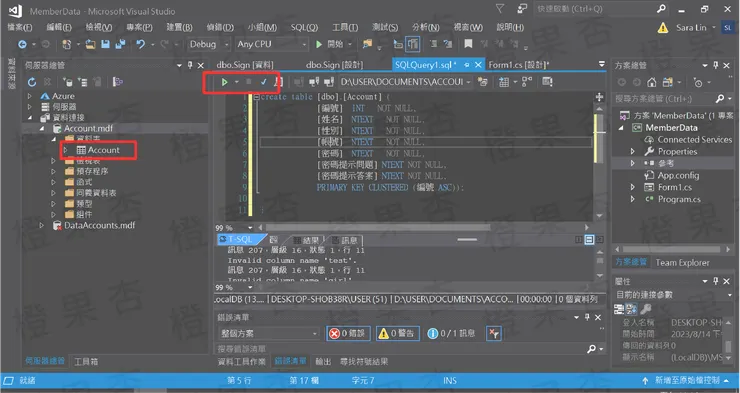Expand the Account table node
Image resolution: width=740 pixels, height=393 pixels.
tap(66, 150)
